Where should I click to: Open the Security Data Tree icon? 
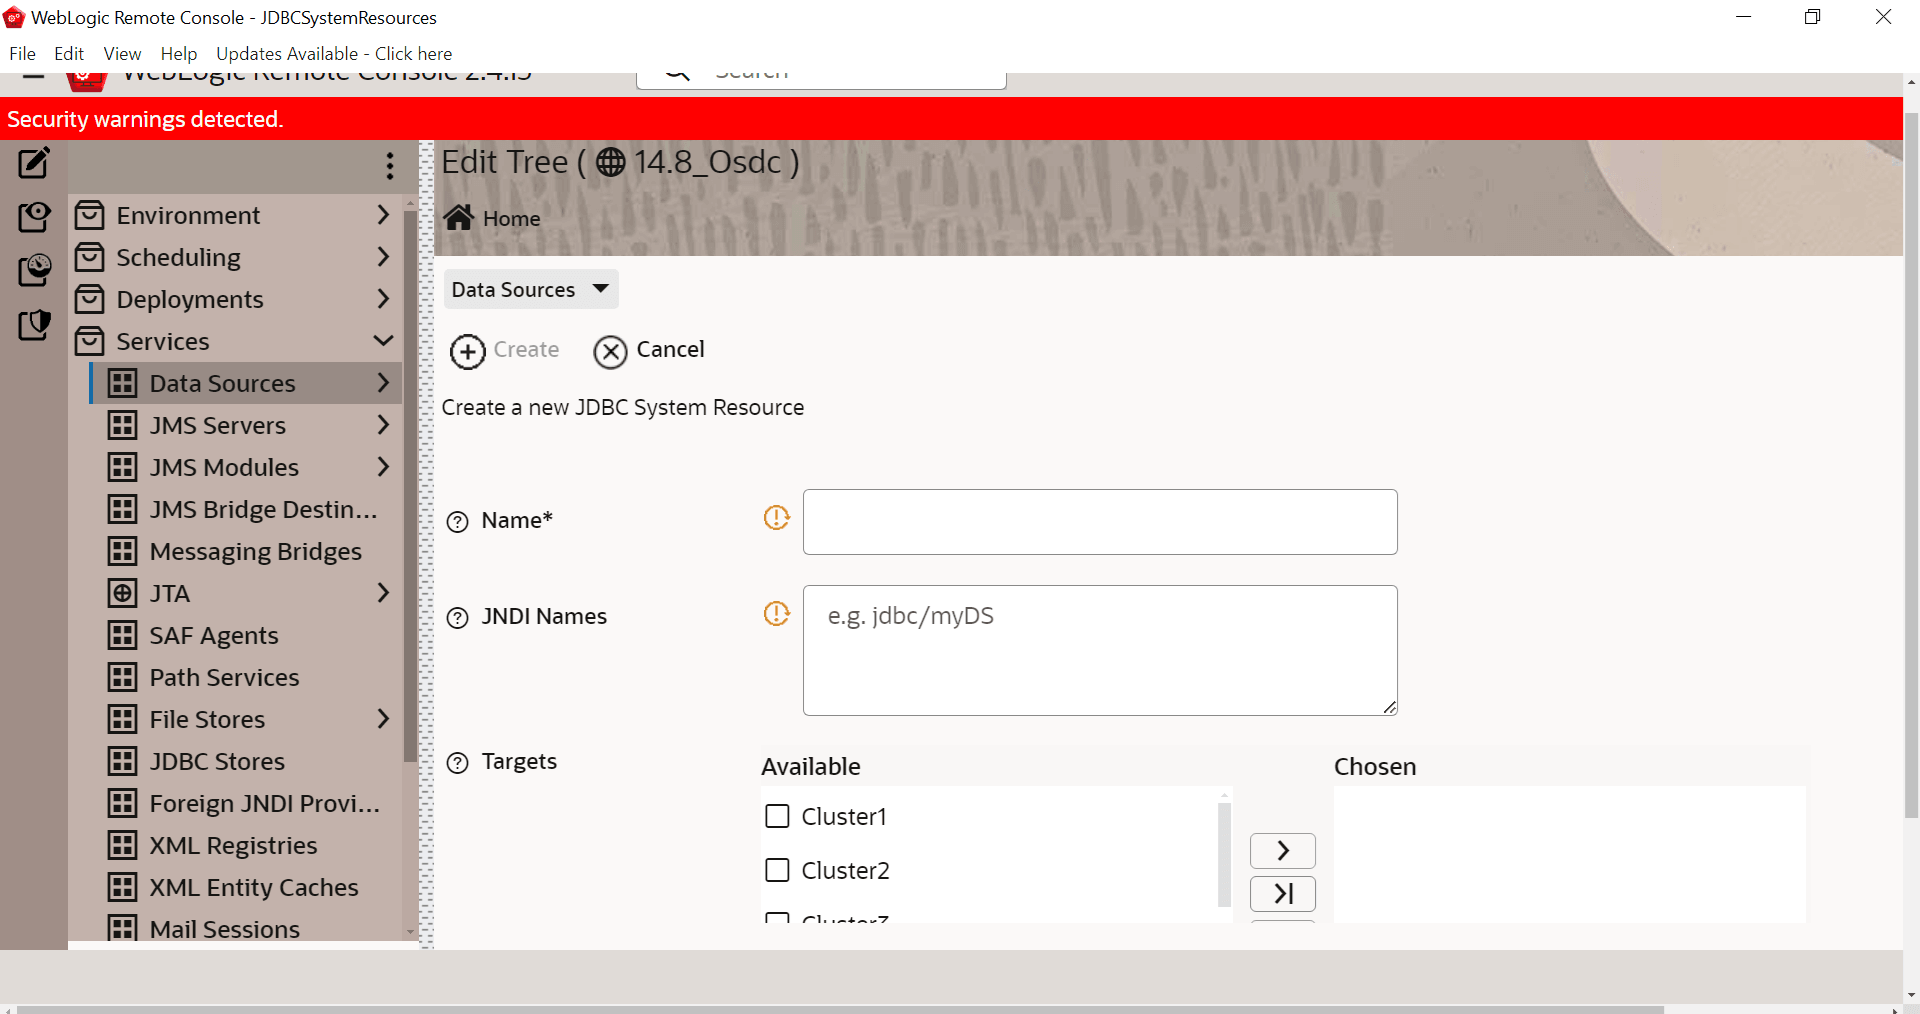[34, 325]
